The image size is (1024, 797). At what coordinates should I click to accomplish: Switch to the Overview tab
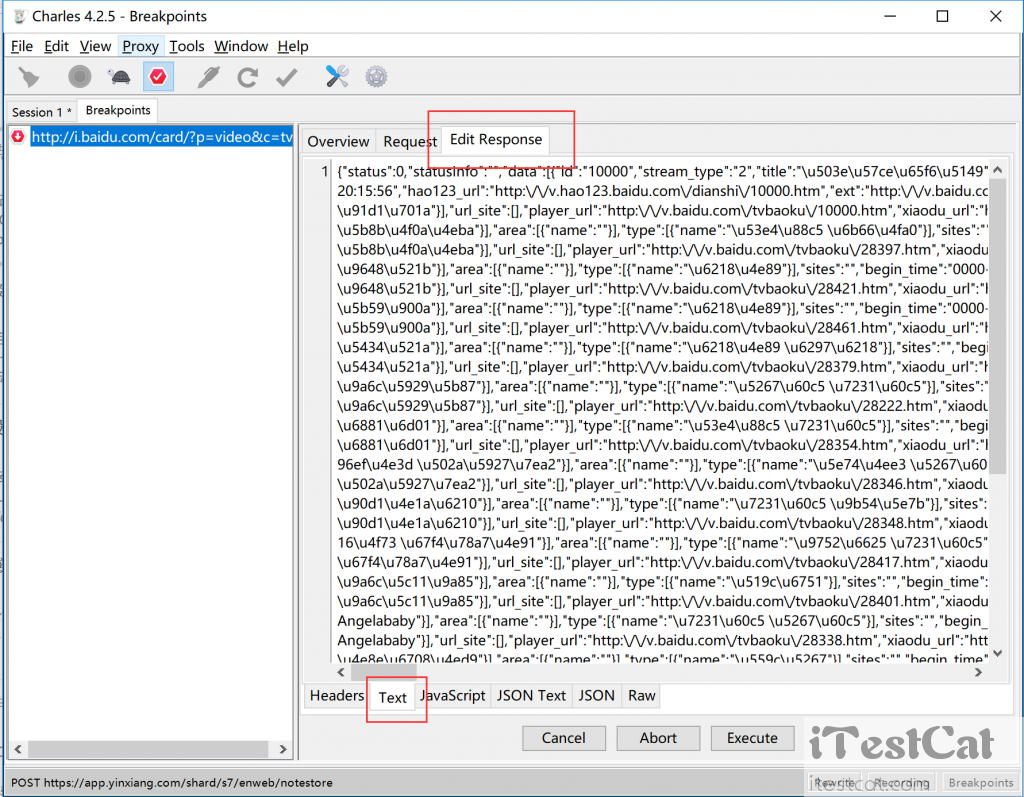coord(338,141)
